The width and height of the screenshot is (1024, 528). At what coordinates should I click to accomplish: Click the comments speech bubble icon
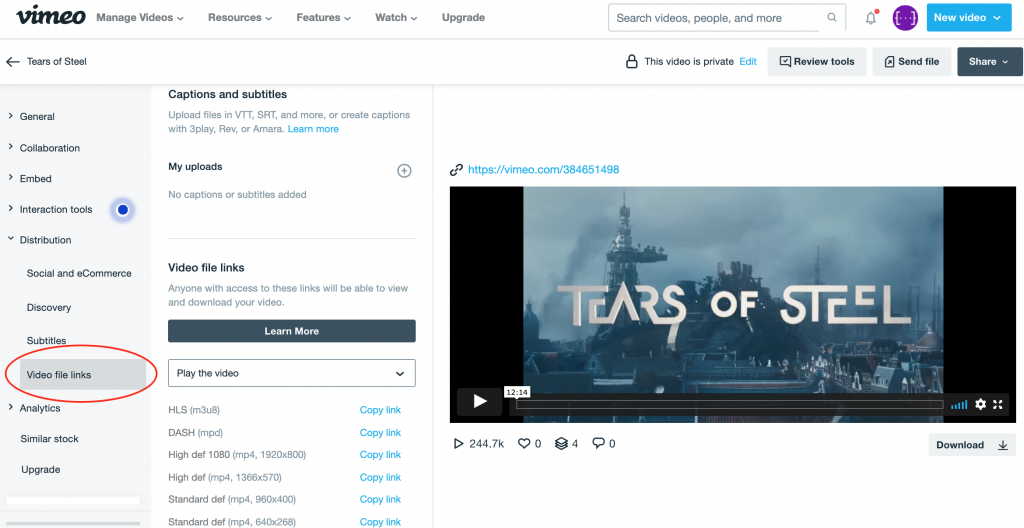pyautogui.click(x=598, y=444)
